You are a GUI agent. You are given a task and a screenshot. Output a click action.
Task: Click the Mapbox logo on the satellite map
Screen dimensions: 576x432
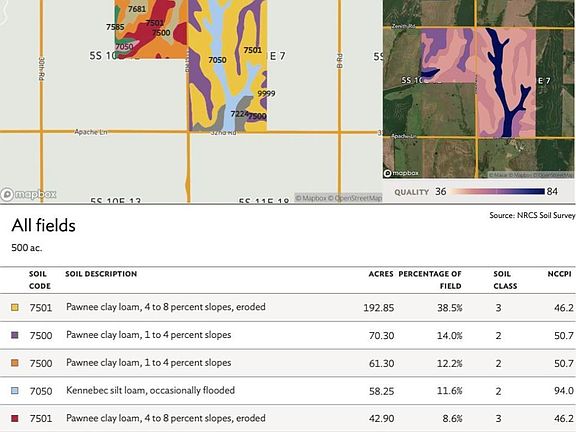(401, 173)
